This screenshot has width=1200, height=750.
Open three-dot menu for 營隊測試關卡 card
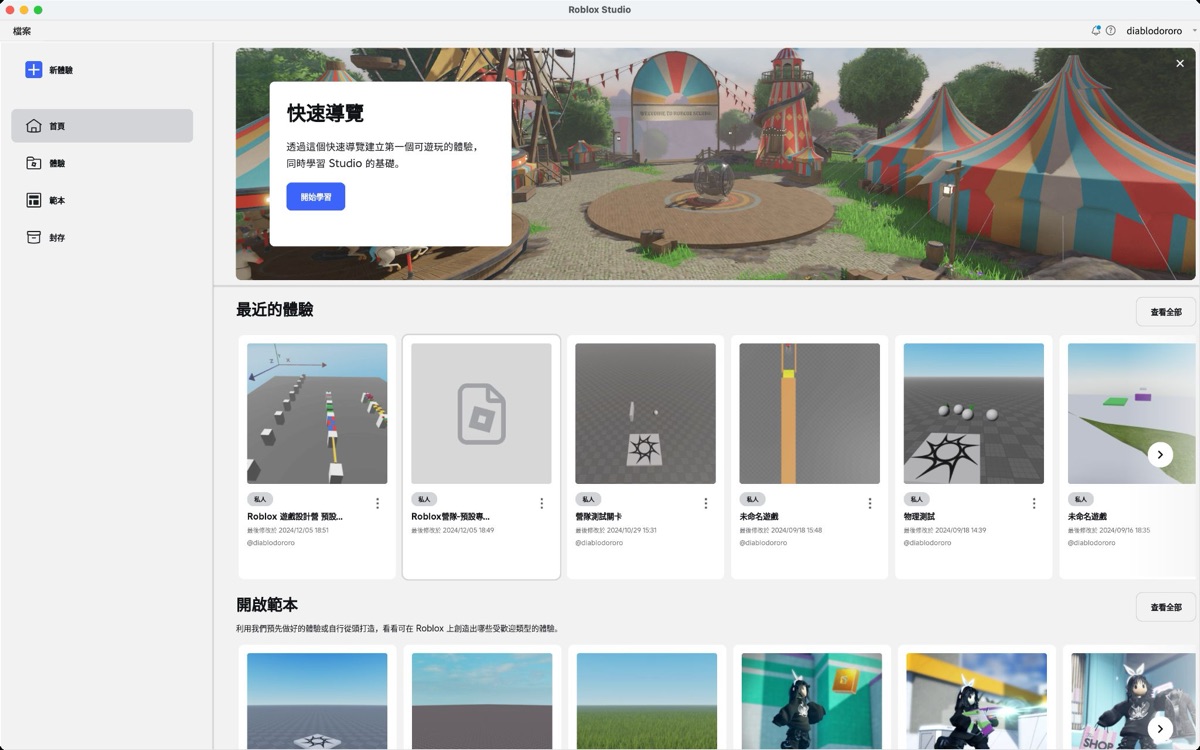click(705, 503)
